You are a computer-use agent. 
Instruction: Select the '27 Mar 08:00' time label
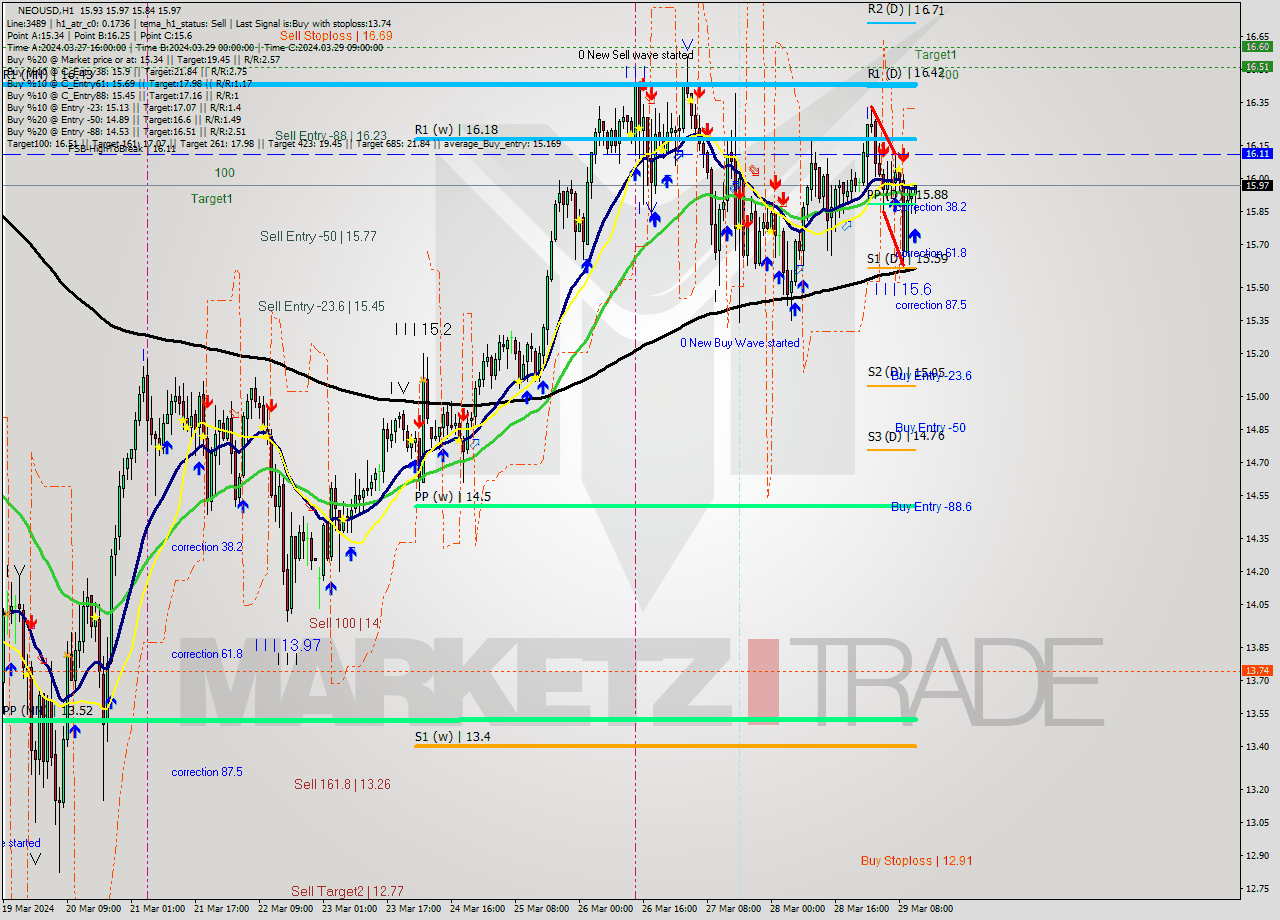(733, 909)
